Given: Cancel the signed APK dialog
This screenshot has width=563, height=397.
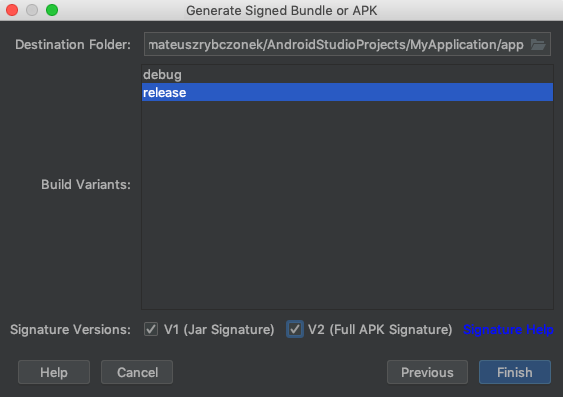Looking at the screenshot, I should click(137, 372).
